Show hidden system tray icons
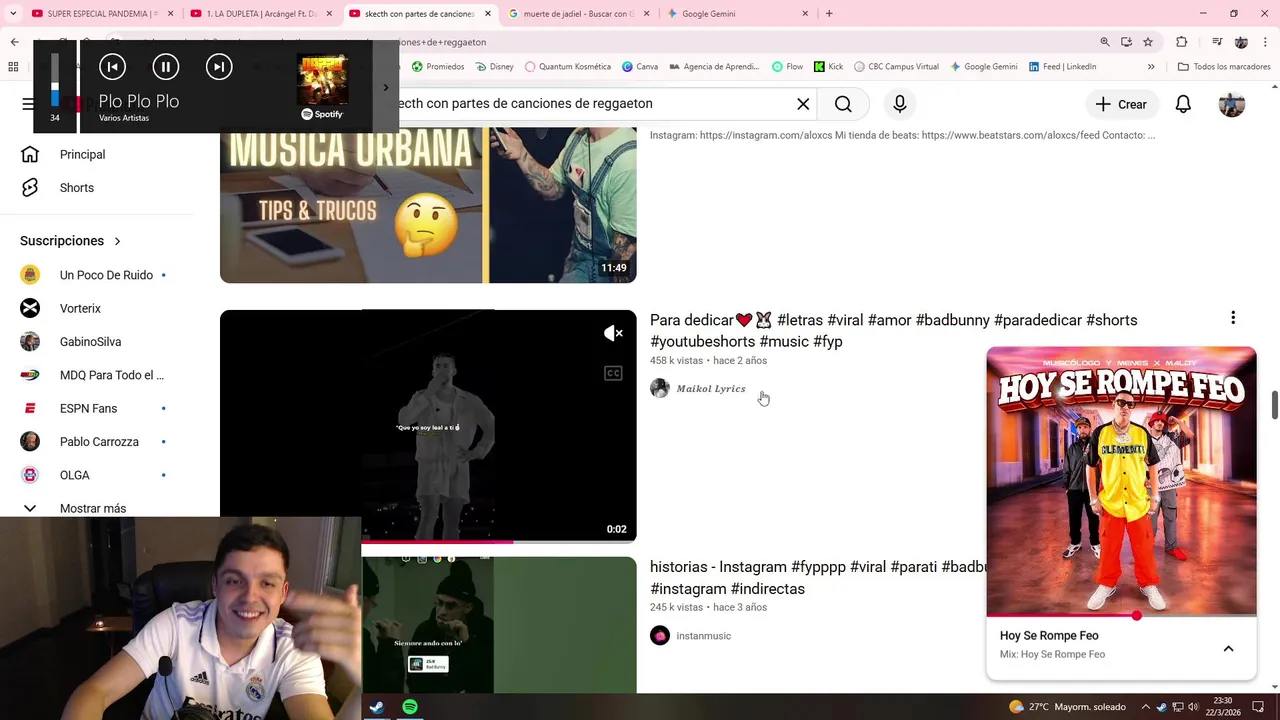The width and height of the screenshot is (1280, 720). click(x=1146, y=707)
